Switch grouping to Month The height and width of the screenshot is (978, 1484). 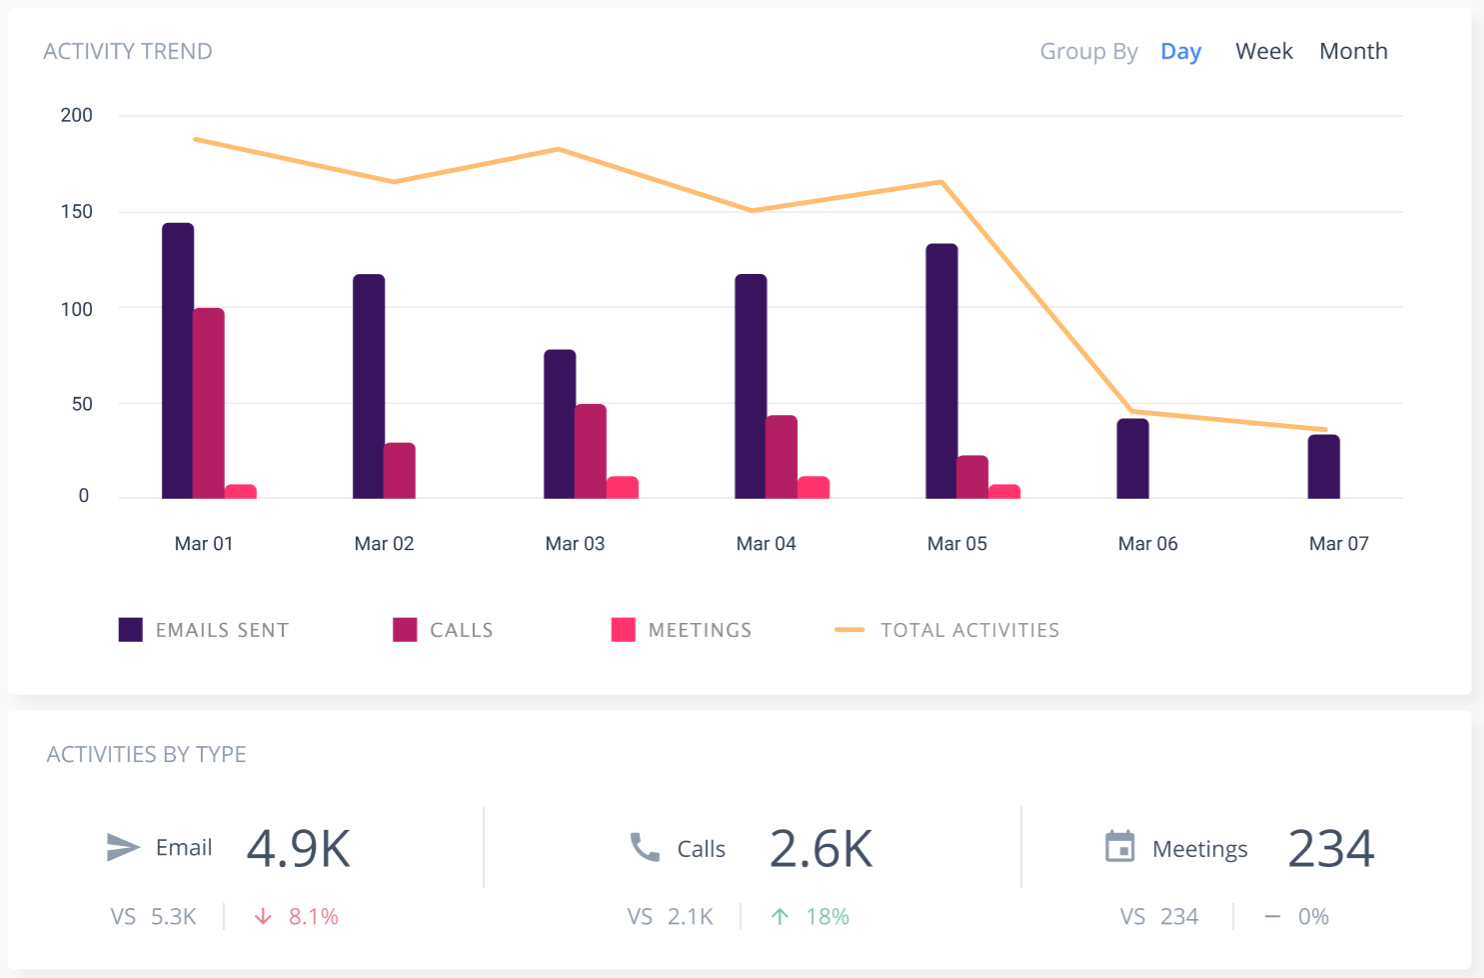coord(1353,52)
